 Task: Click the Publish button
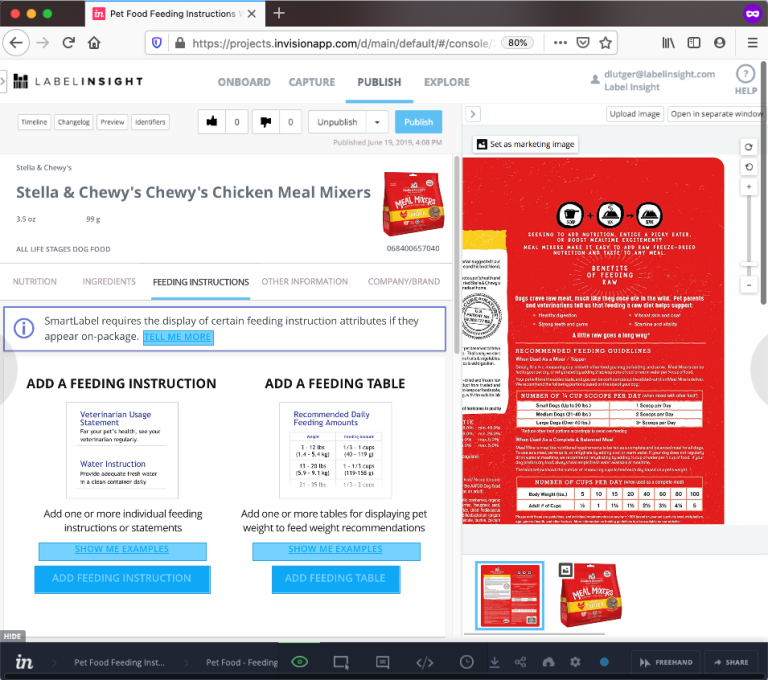(x=418, y=122)
